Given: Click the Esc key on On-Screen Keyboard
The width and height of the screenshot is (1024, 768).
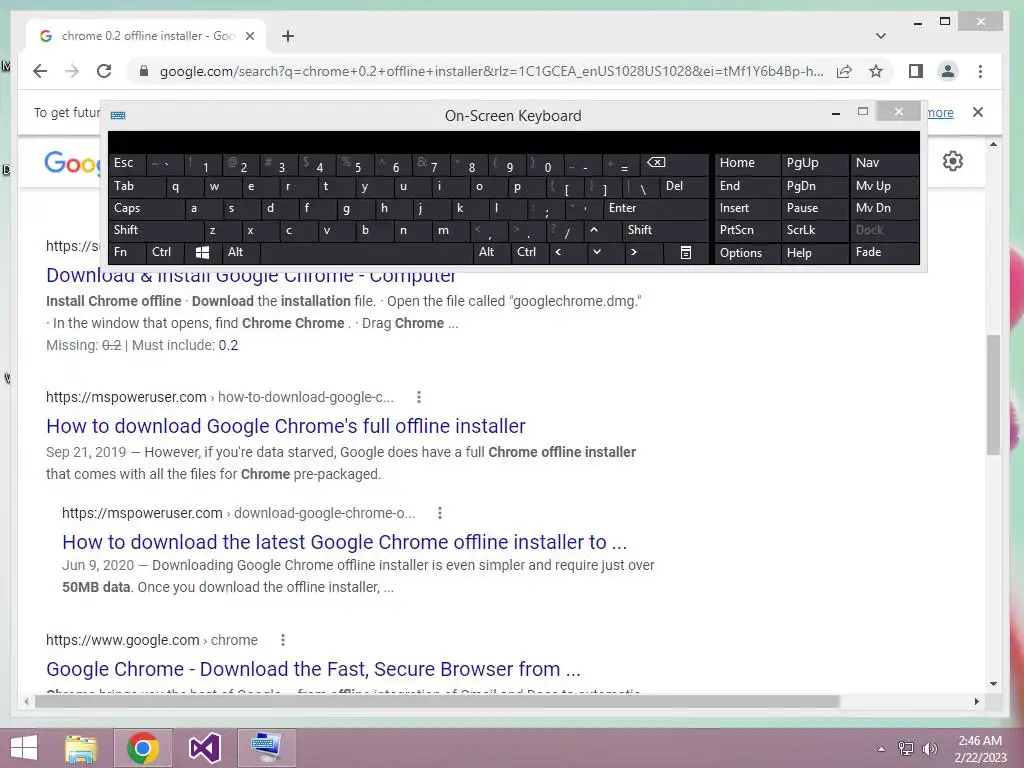Looking at the screenshot, I should coord(127,163).
